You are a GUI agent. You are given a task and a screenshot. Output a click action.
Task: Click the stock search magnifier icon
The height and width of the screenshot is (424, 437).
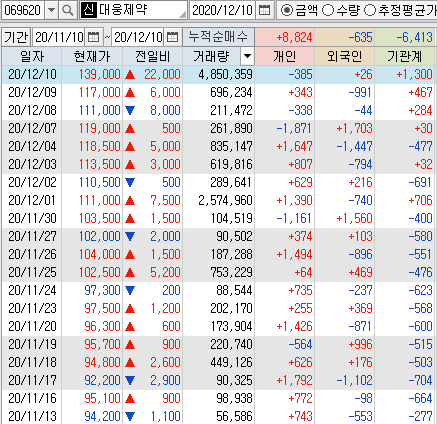[x=68, y=10]
